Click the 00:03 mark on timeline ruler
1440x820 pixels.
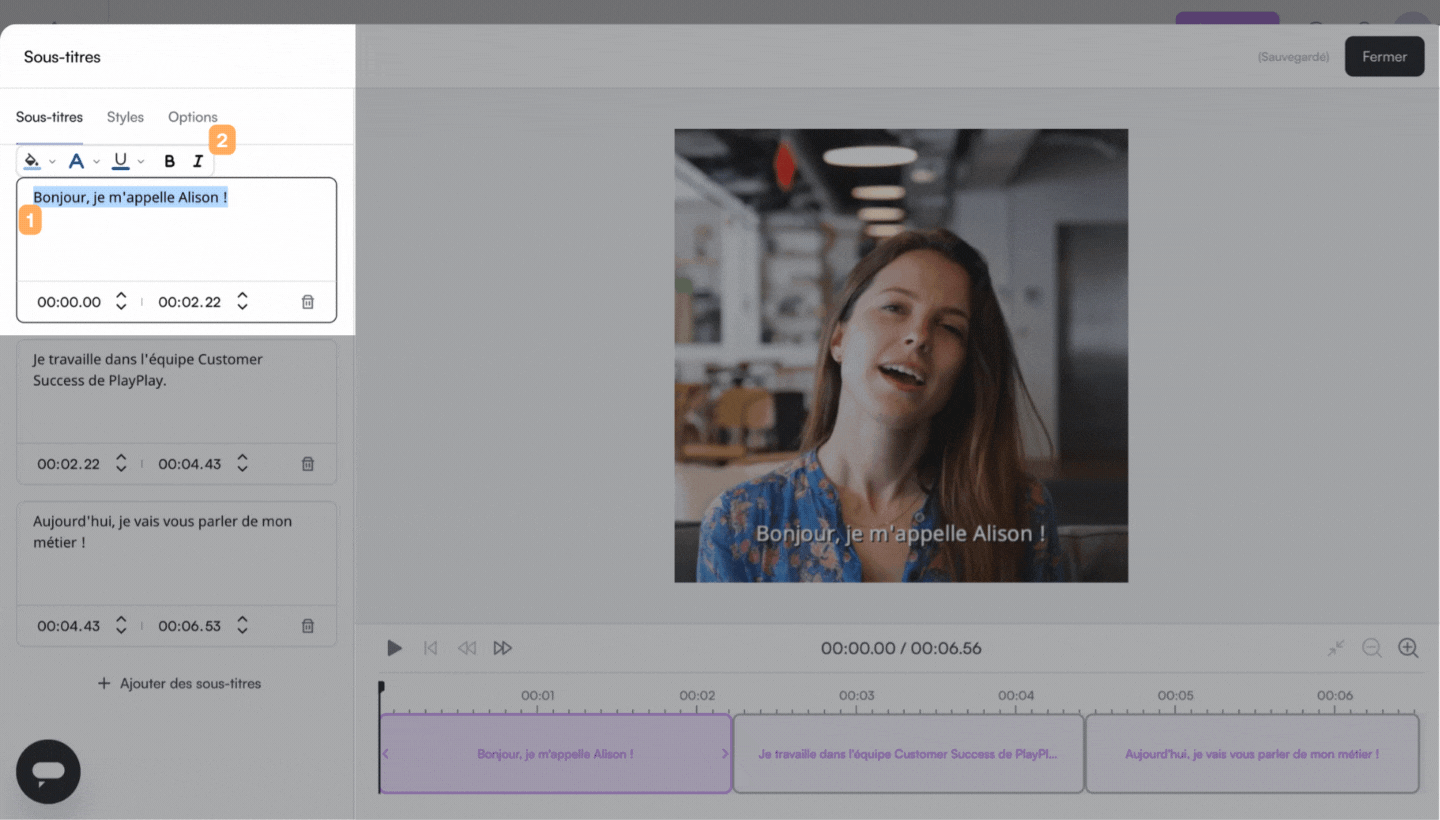tap(856, 695)
